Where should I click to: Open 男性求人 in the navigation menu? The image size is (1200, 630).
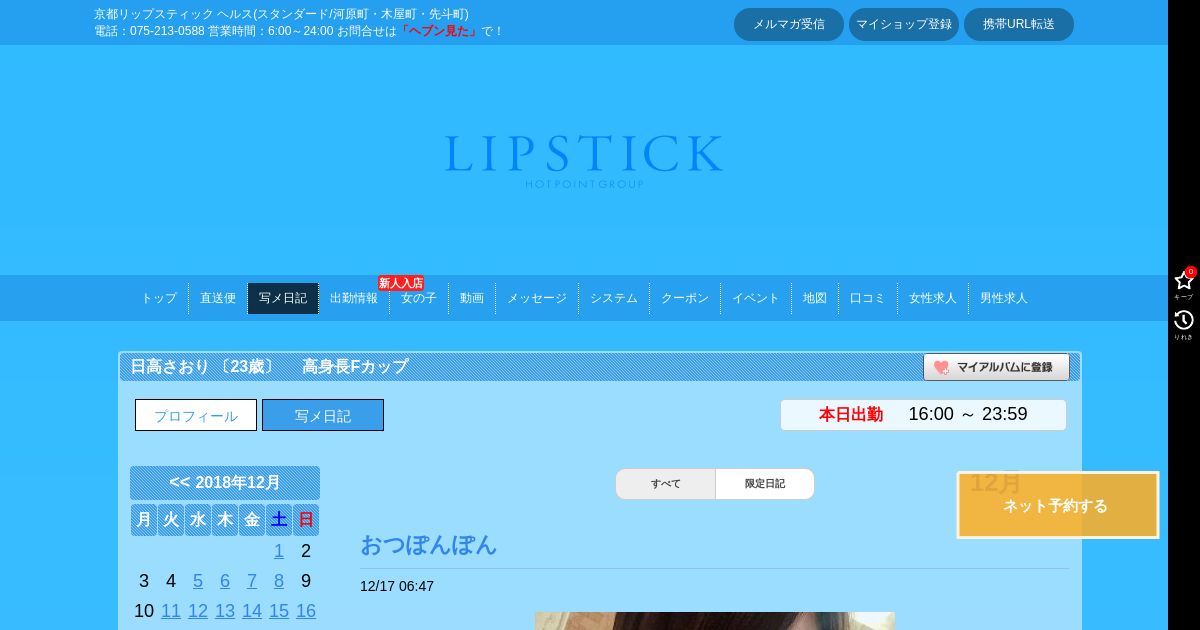pos(1004,298)
